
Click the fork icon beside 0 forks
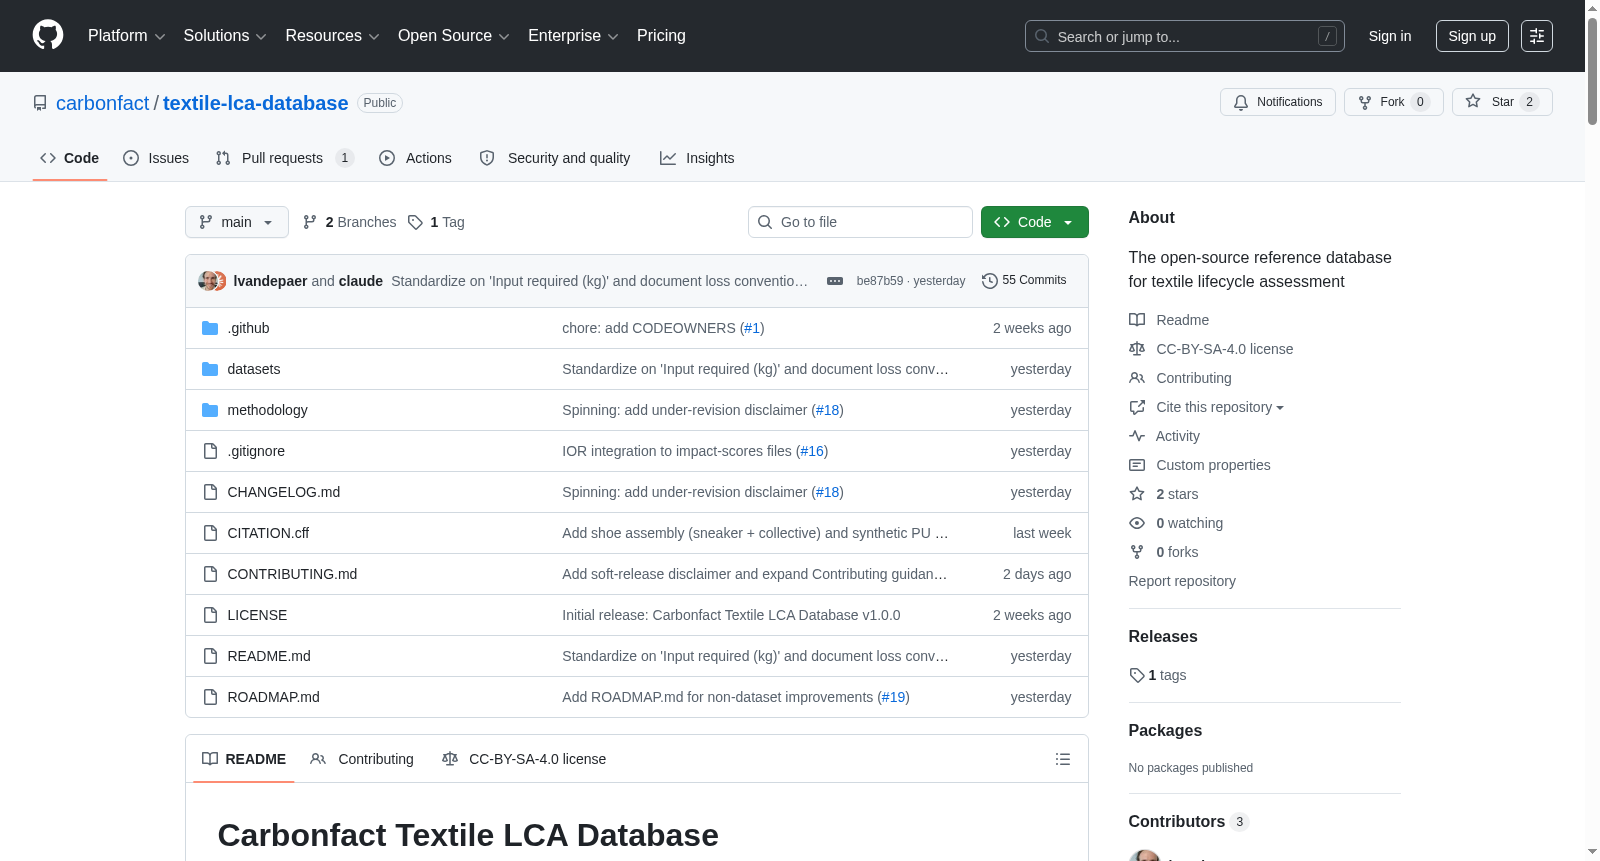point(1137,552)
